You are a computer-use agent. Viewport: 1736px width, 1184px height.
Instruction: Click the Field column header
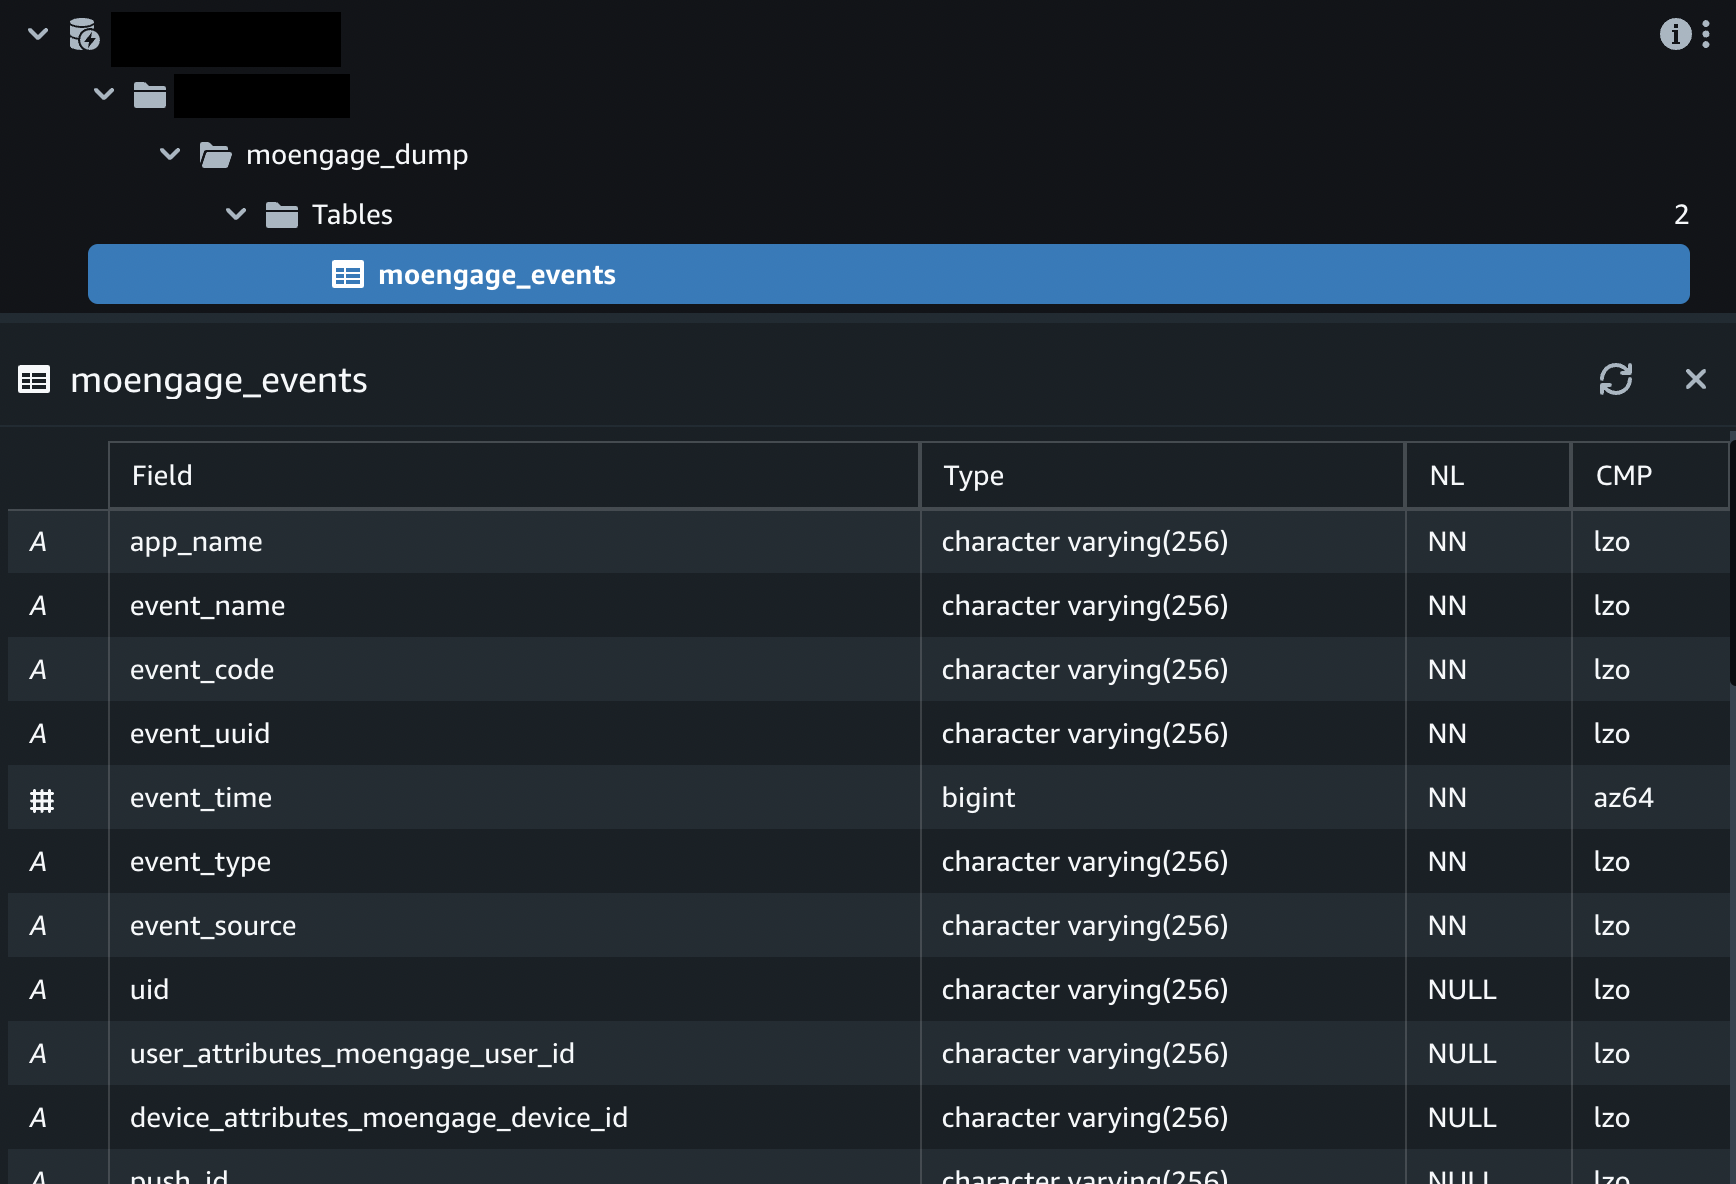[162, 475]
